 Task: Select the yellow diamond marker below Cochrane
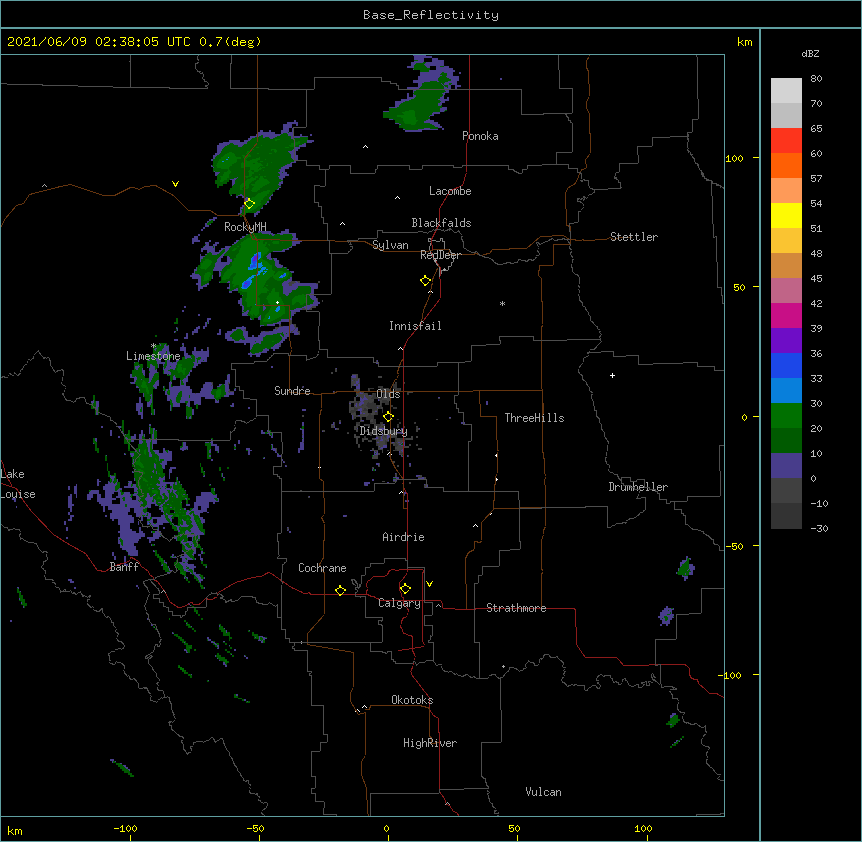(x=340, y=590)
